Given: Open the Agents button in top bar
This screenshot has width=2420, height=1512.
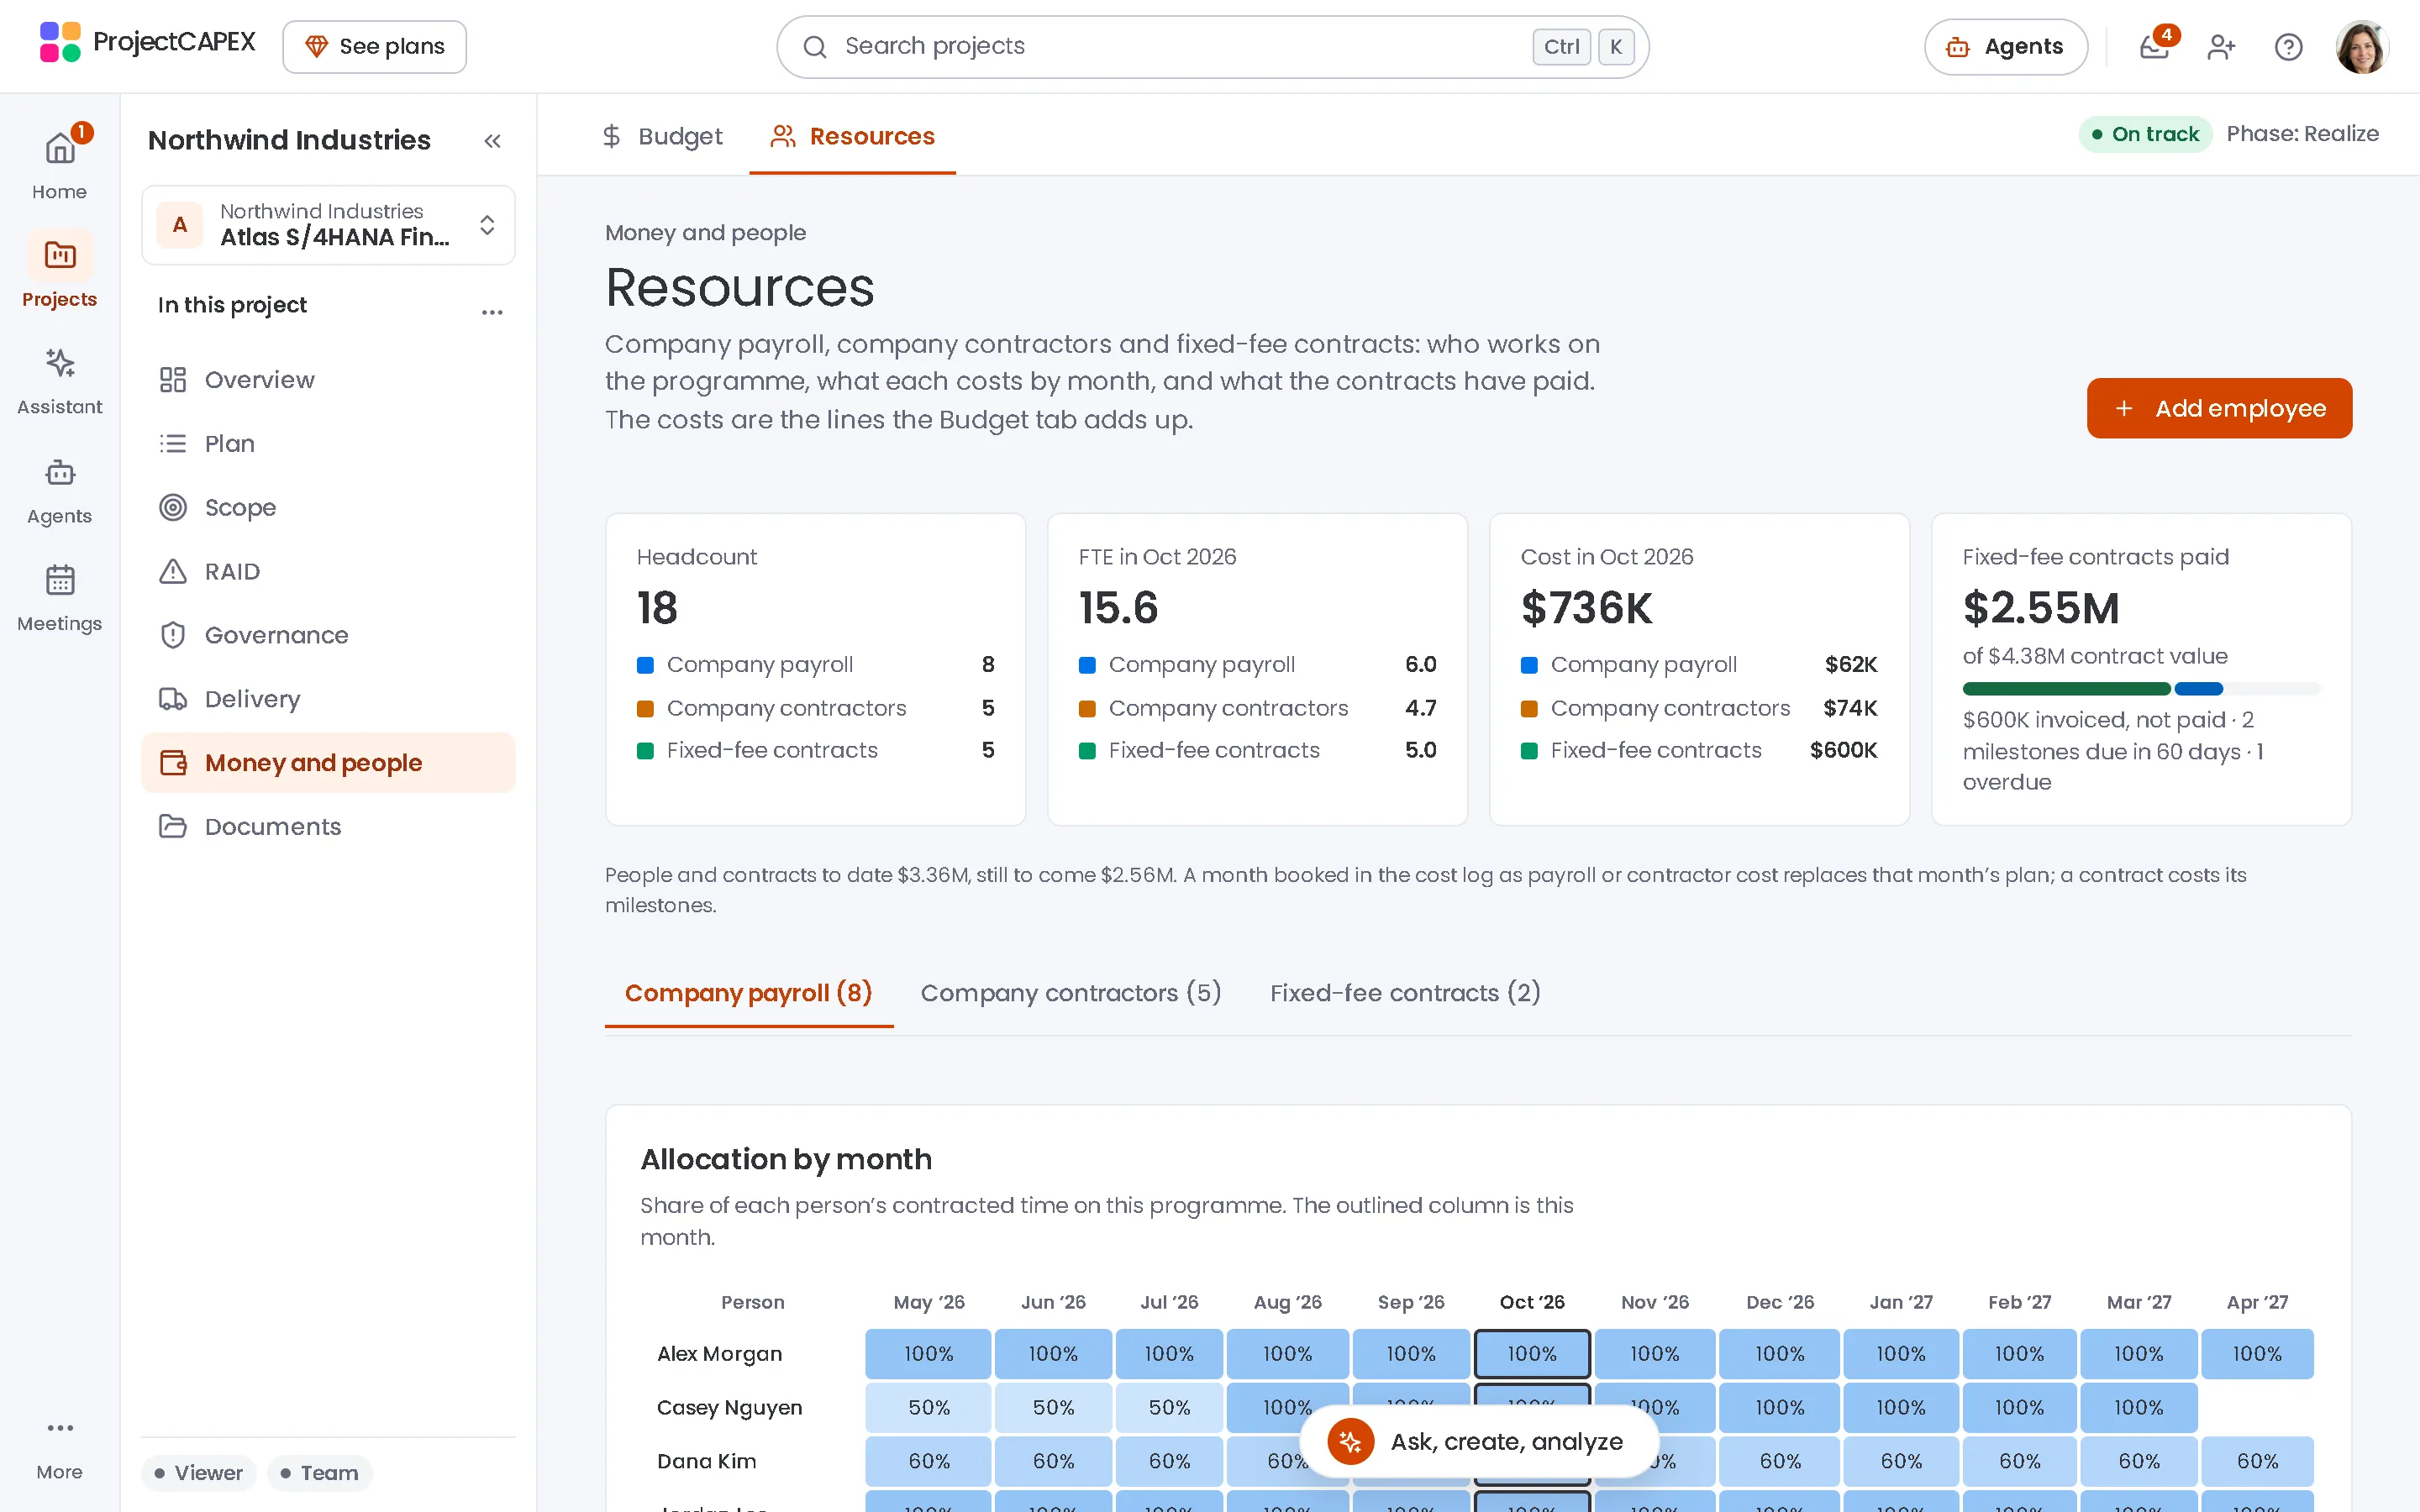Looking at the screenshot, I should [2005, 46].
